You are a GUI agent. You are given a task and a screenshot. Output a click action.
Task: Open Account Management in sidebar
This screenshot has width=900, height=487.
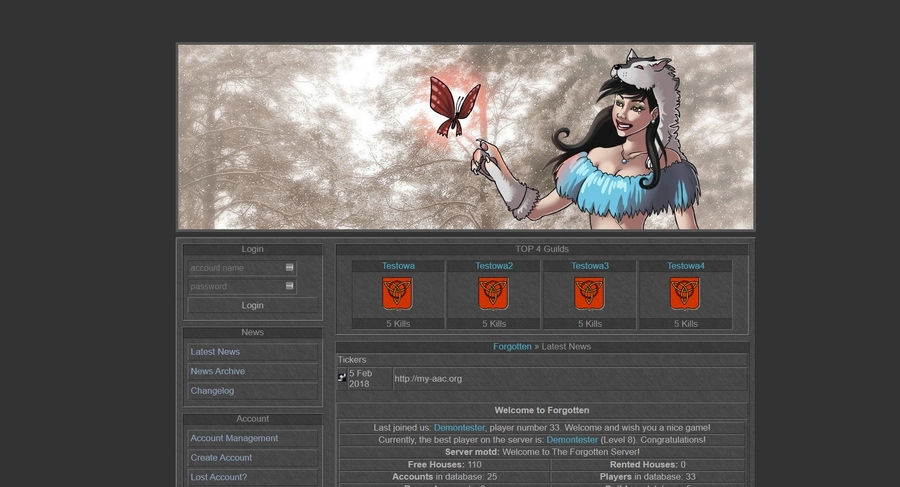(x=234, y=438)
